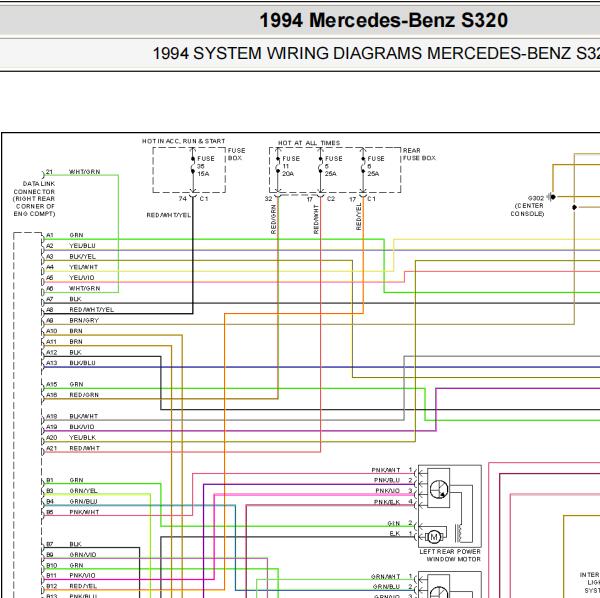Click pin A6 WHT/GRN
Viewport: 600px width, 598px height.
tap(73, 288)
